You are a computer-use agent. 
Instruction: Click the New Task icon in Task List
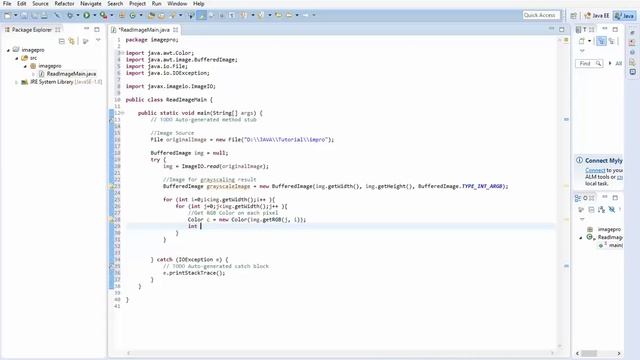pyautogui.click(x=582, y=41)
